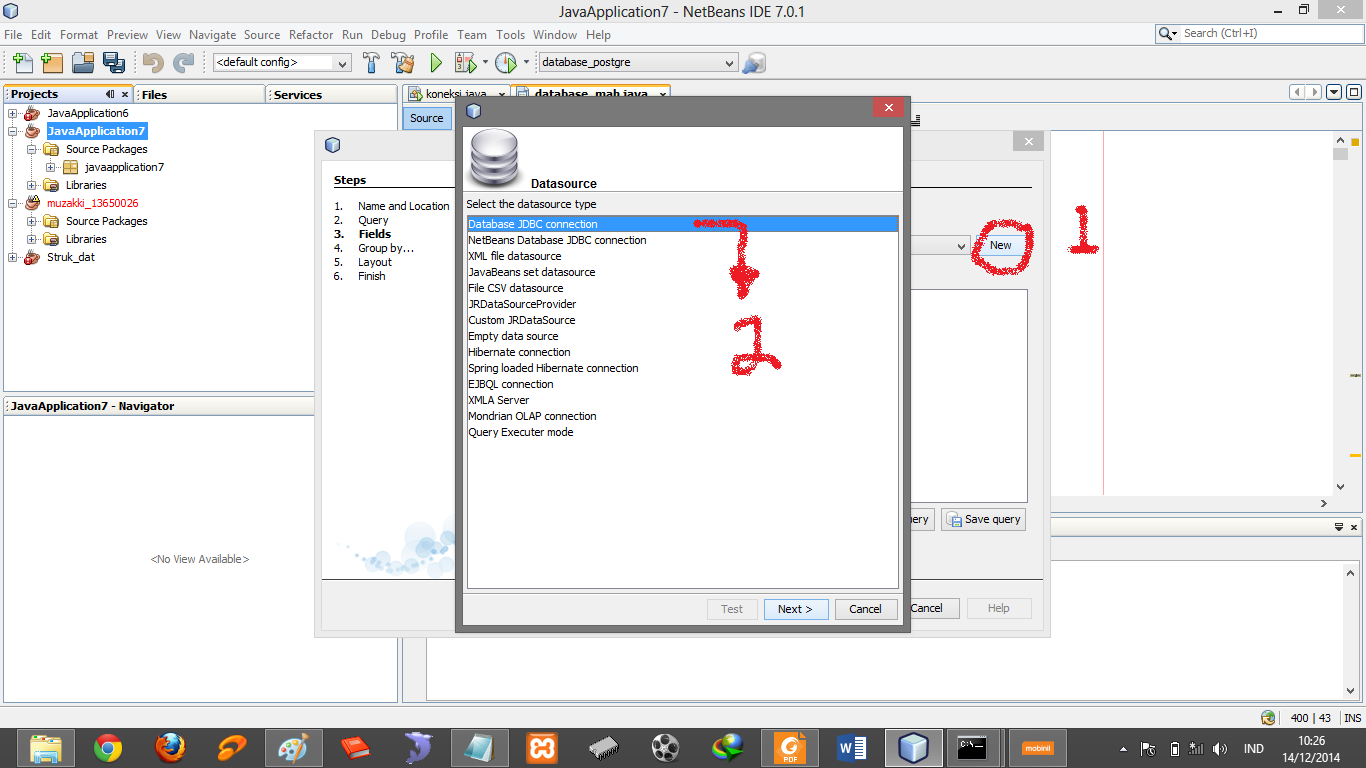Expand the JavaApplication6 project node

click(13, 113)
